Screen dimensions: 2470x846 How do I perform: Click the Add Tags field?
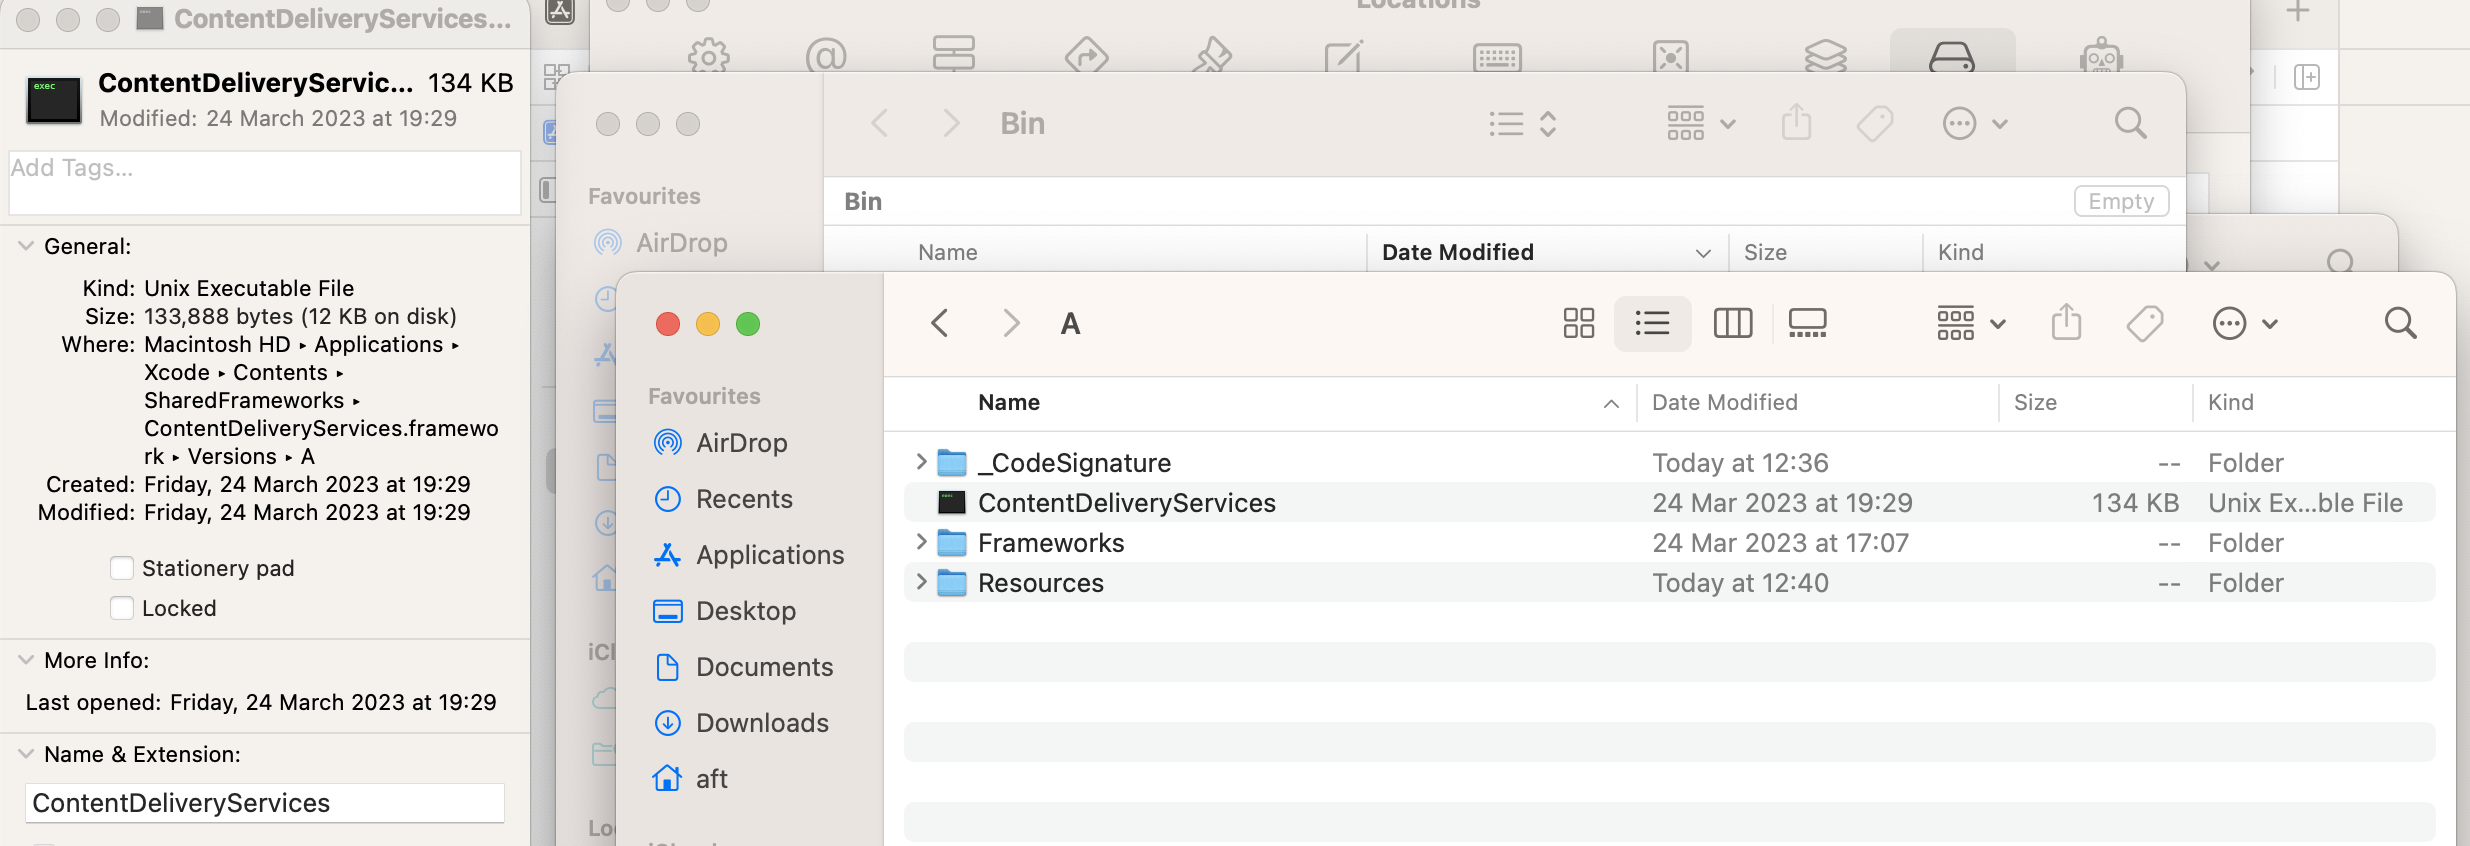(x=265, y=182)
